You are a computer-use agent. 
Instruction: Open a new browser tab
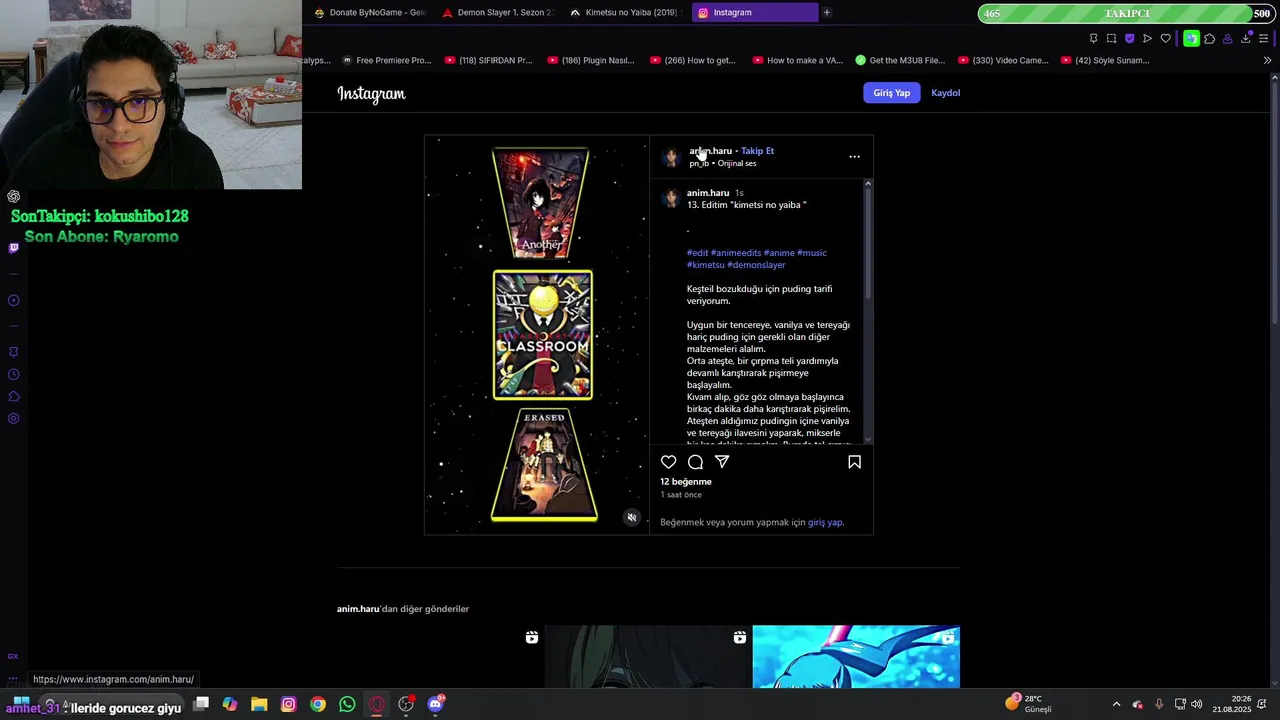[x=826, y=12]
